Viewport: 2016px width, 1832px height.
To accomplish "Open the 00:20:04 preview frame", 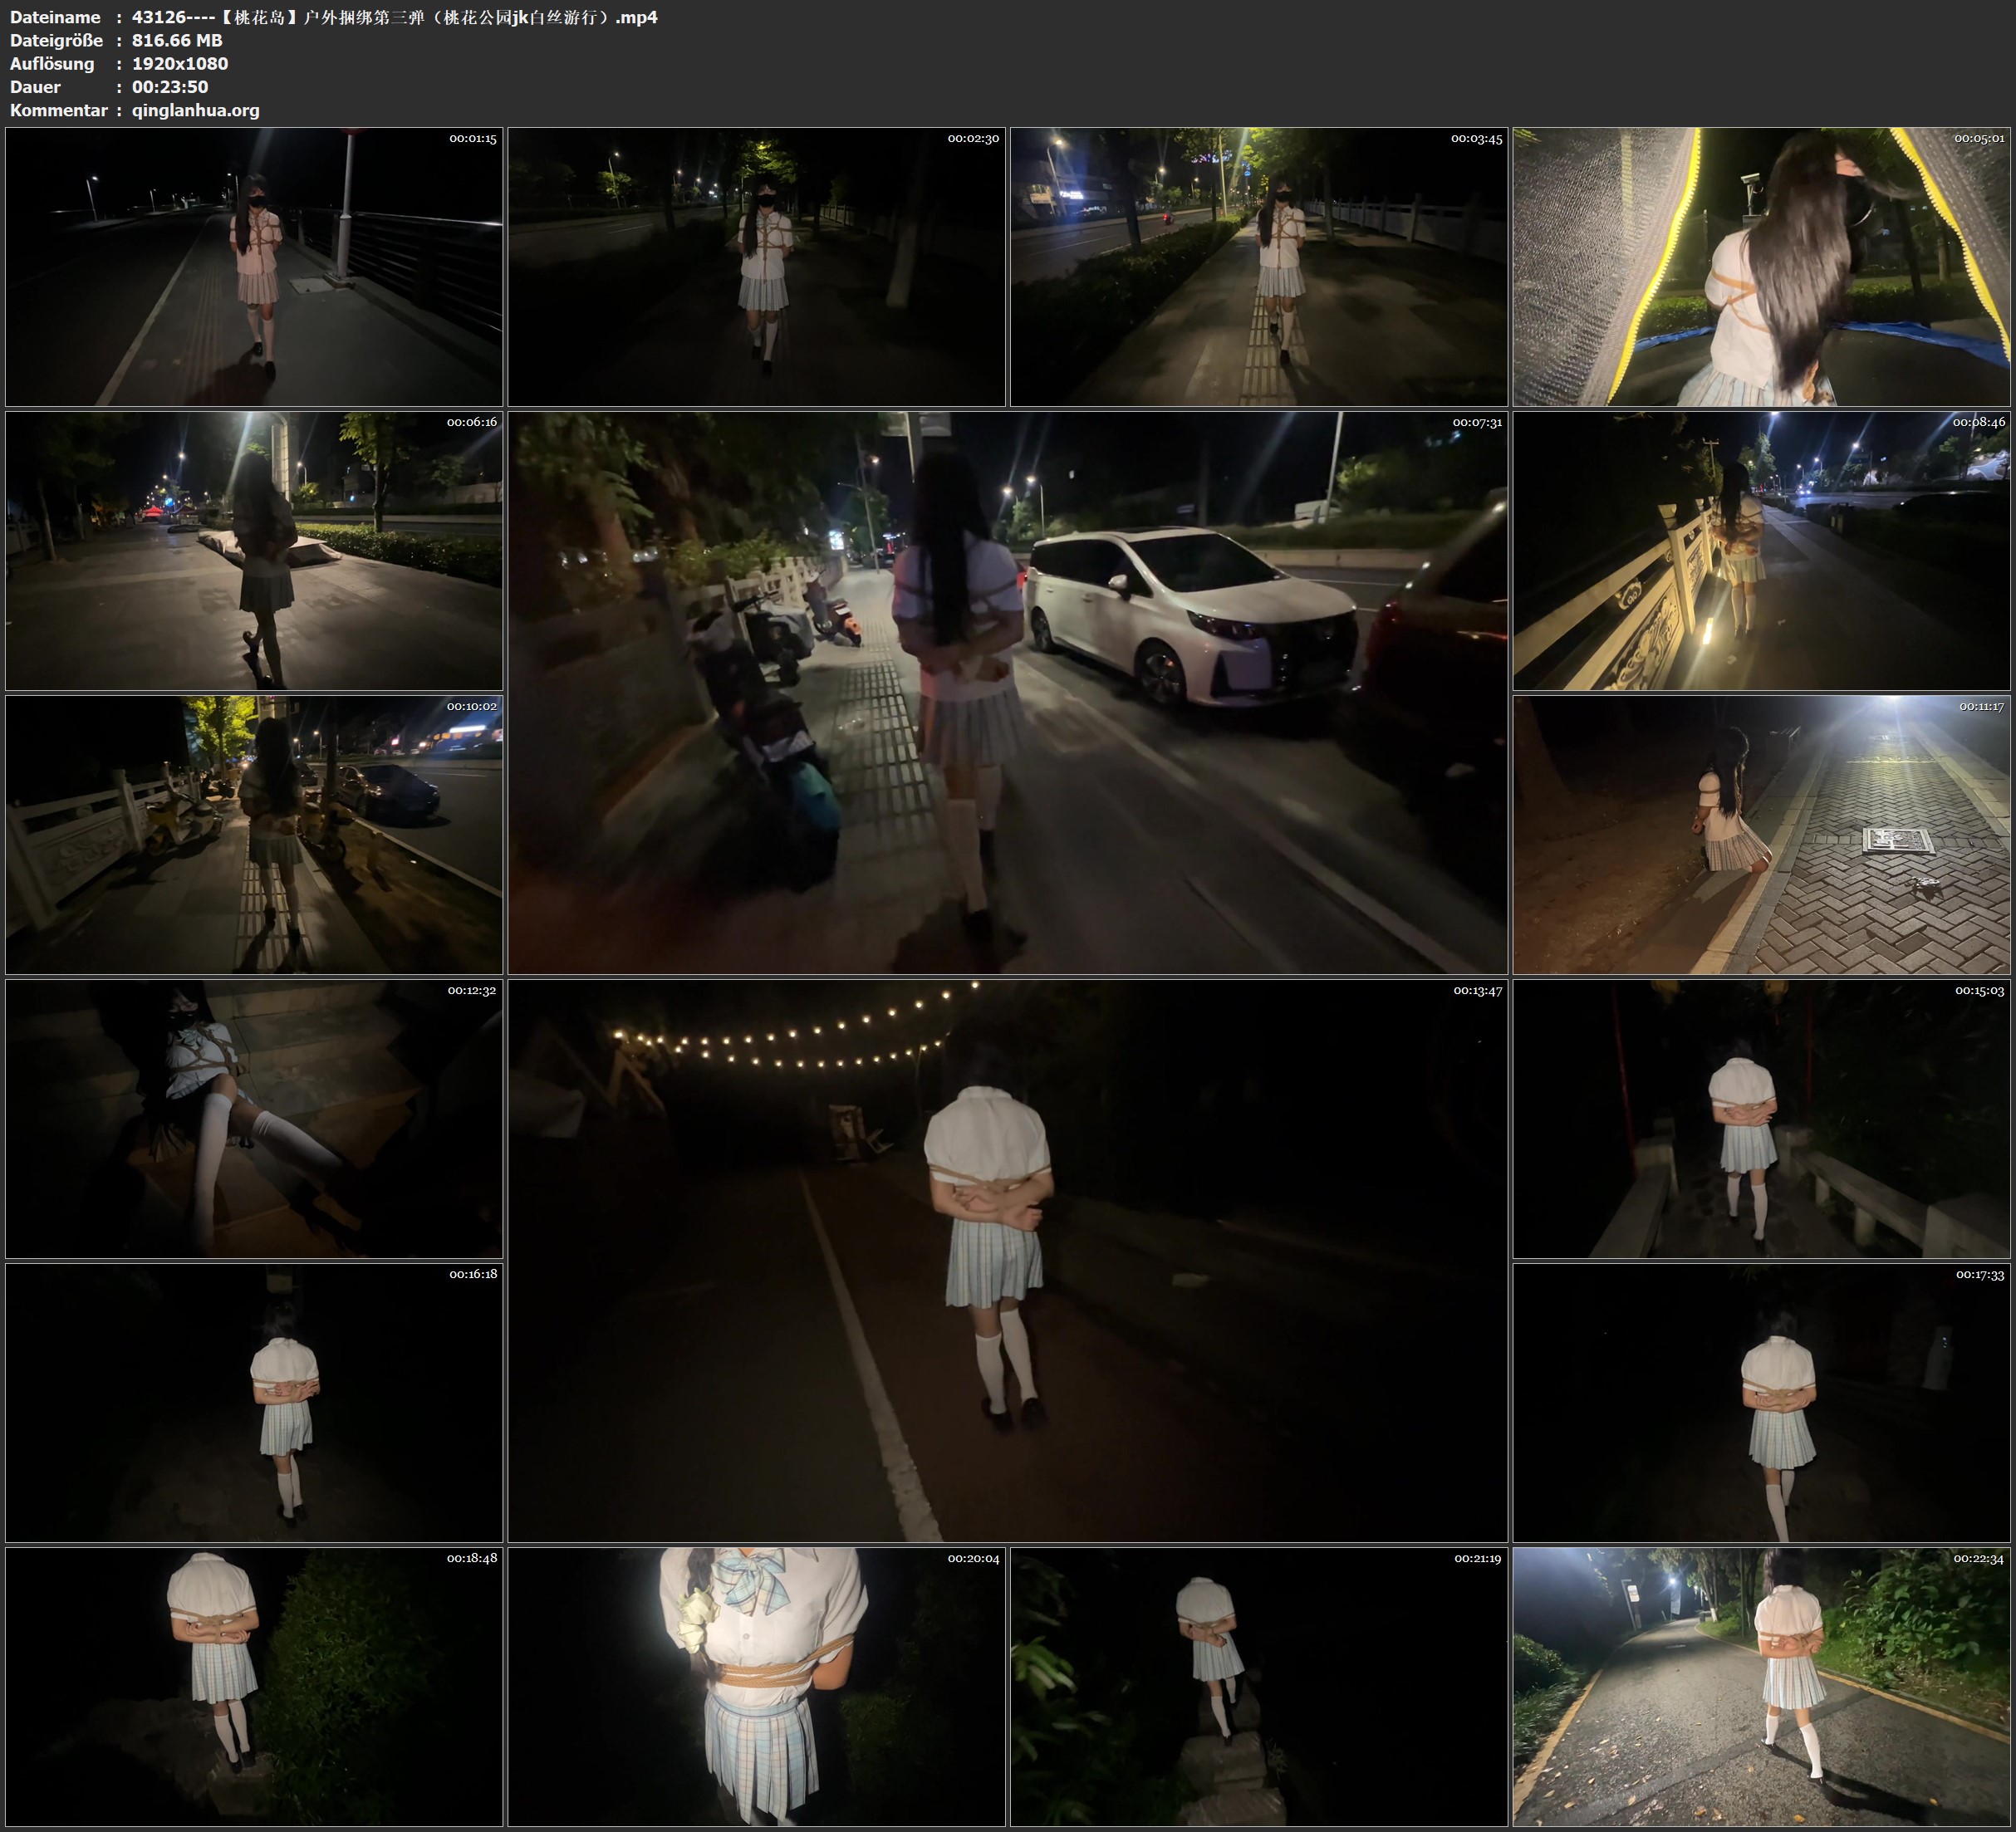I will [x=756, y=1686].
